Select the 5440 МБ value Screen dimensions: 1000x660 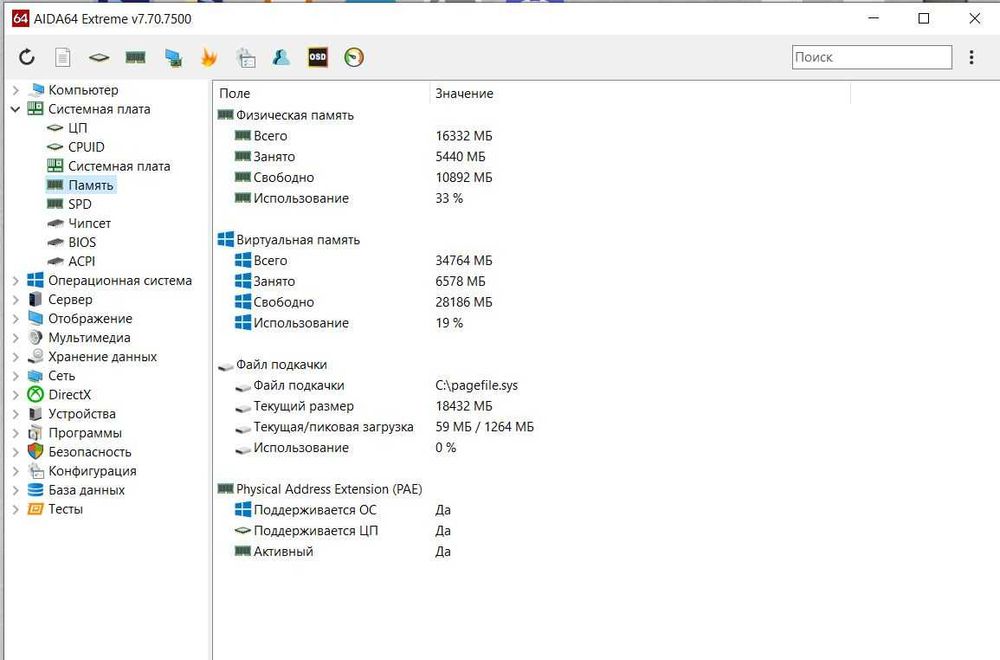(460, 157)
